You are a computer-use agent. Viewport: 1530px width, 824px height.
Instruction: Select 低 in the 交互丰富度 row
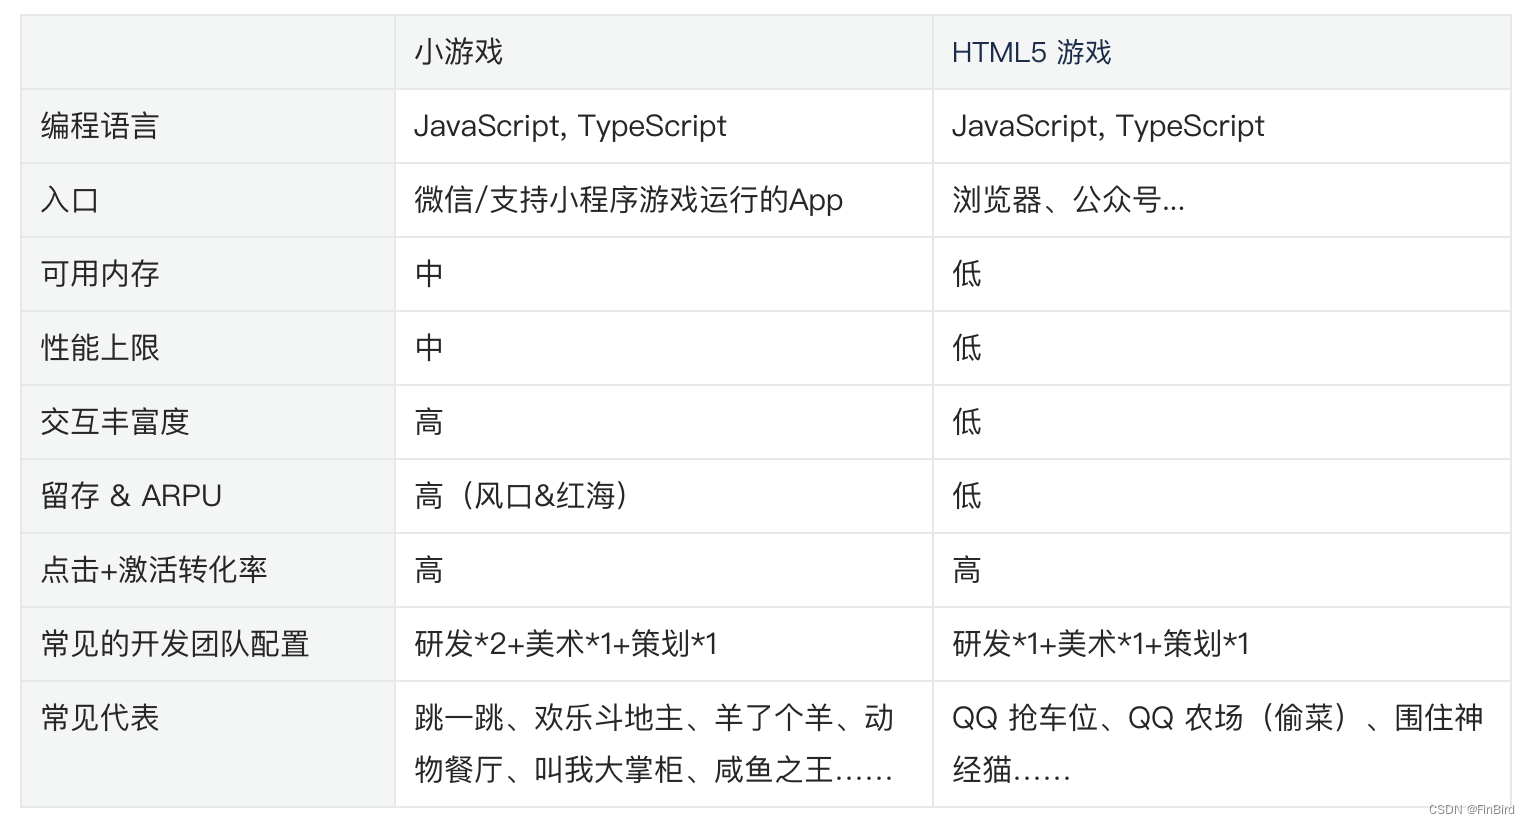point(967,422)
